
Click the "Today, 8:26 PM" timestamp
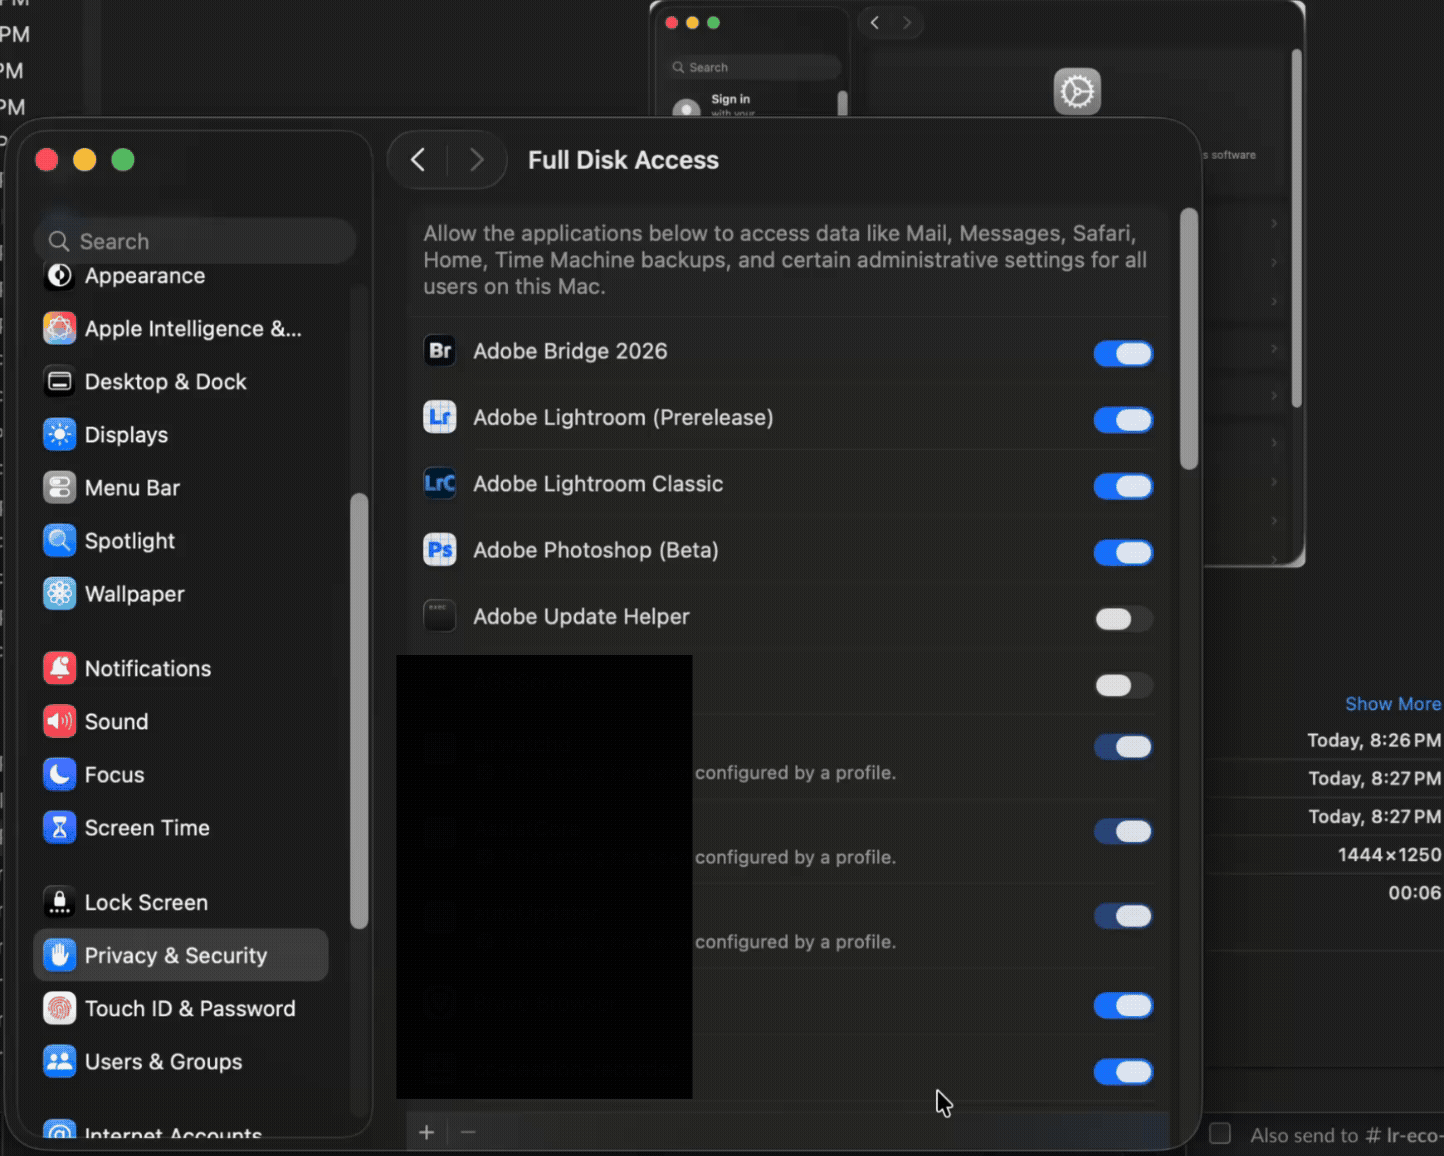coord(1374,740)
